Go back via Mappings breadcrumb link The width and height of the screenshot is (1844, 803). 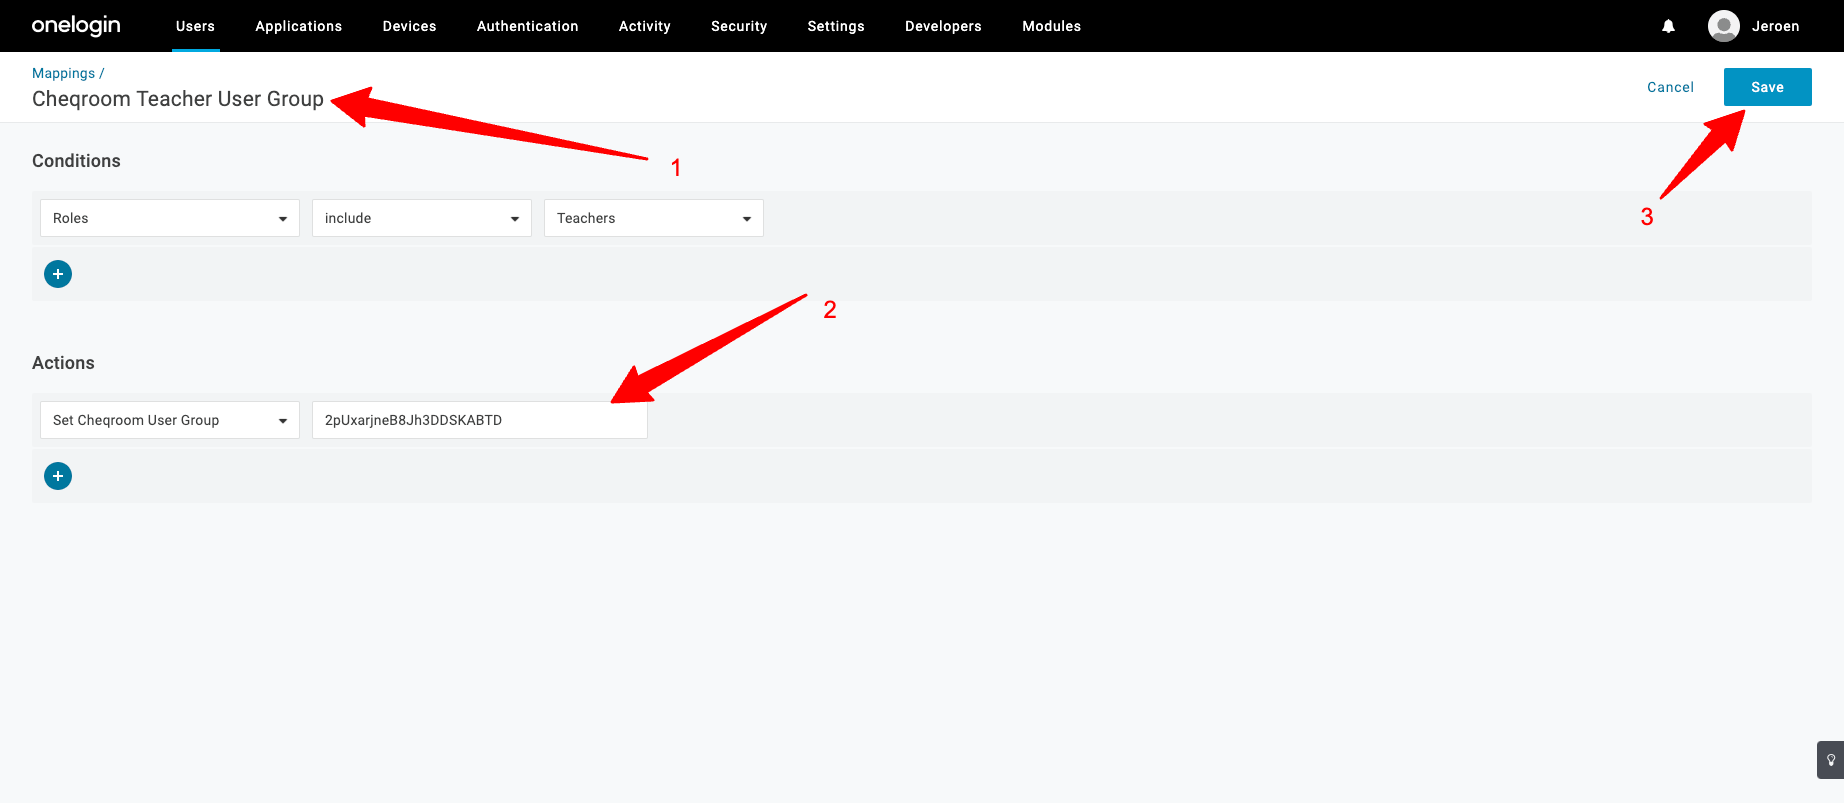pyautogui.click(x=63, y=73)
